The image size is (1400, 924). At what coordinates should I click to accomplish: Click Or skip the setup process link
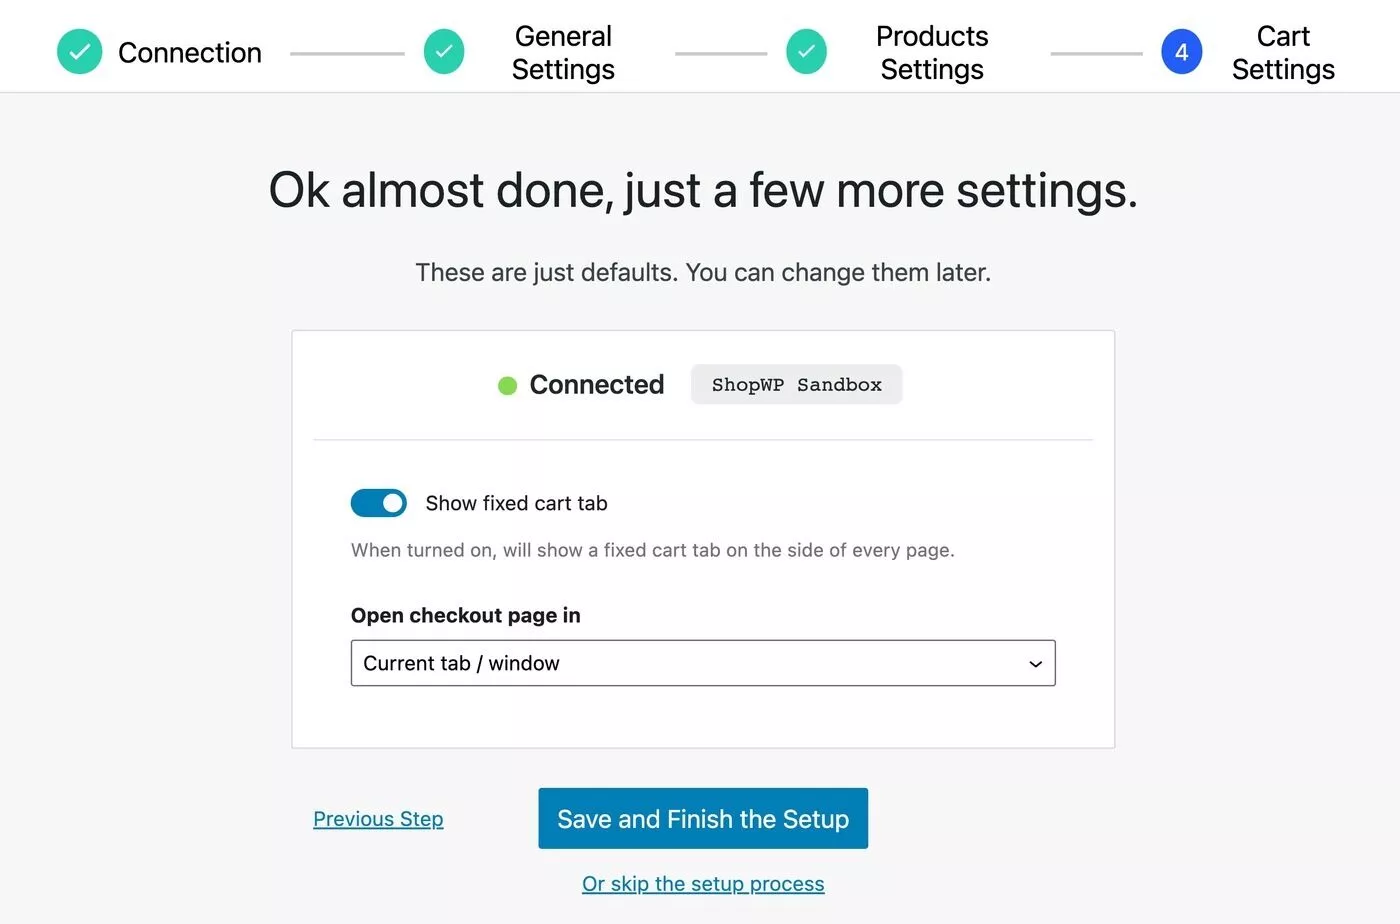tap(703, 884)
